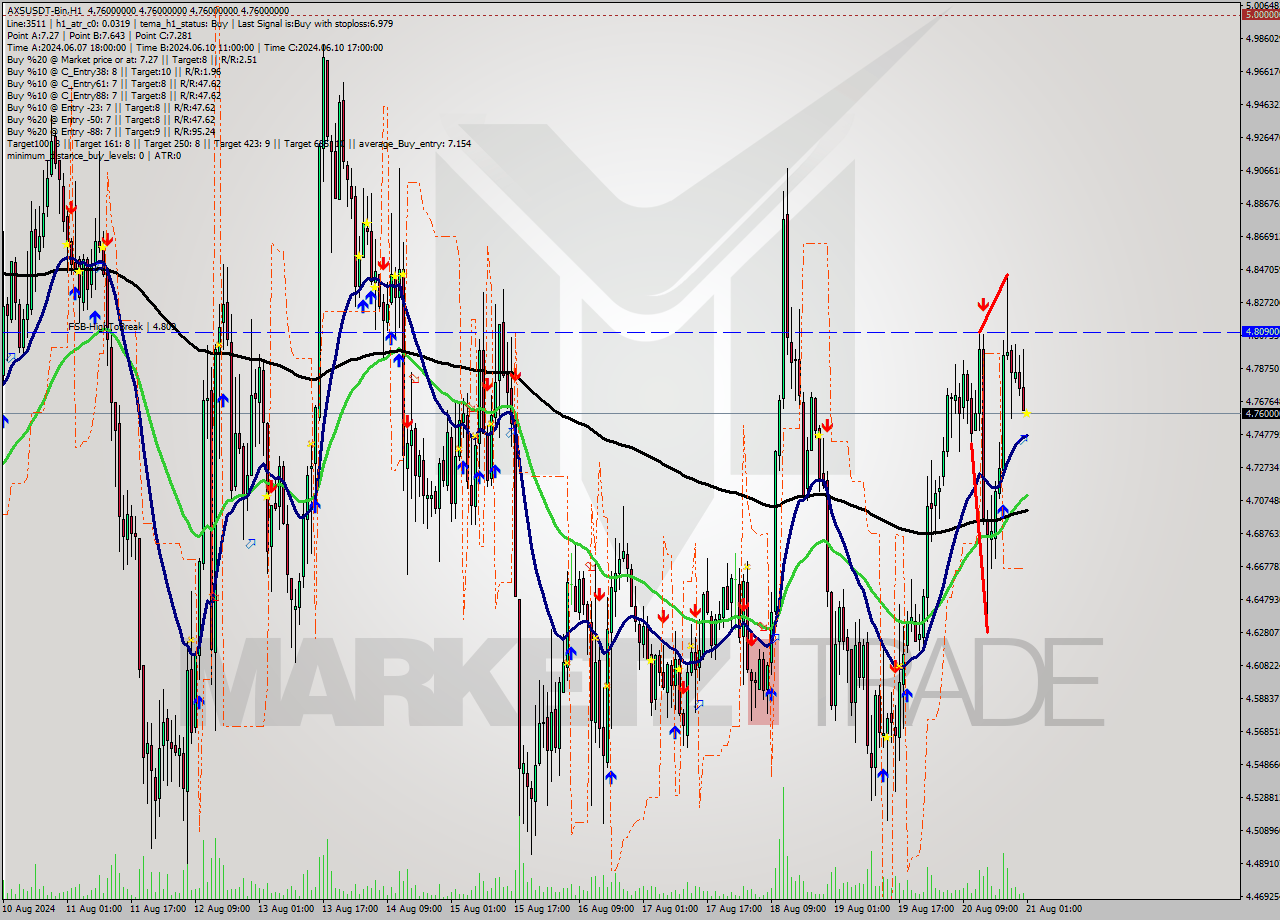This screenshot has height=920, width=1280.
Task: Click the 4.60822 price axis label
Action: pos(1261,665)
